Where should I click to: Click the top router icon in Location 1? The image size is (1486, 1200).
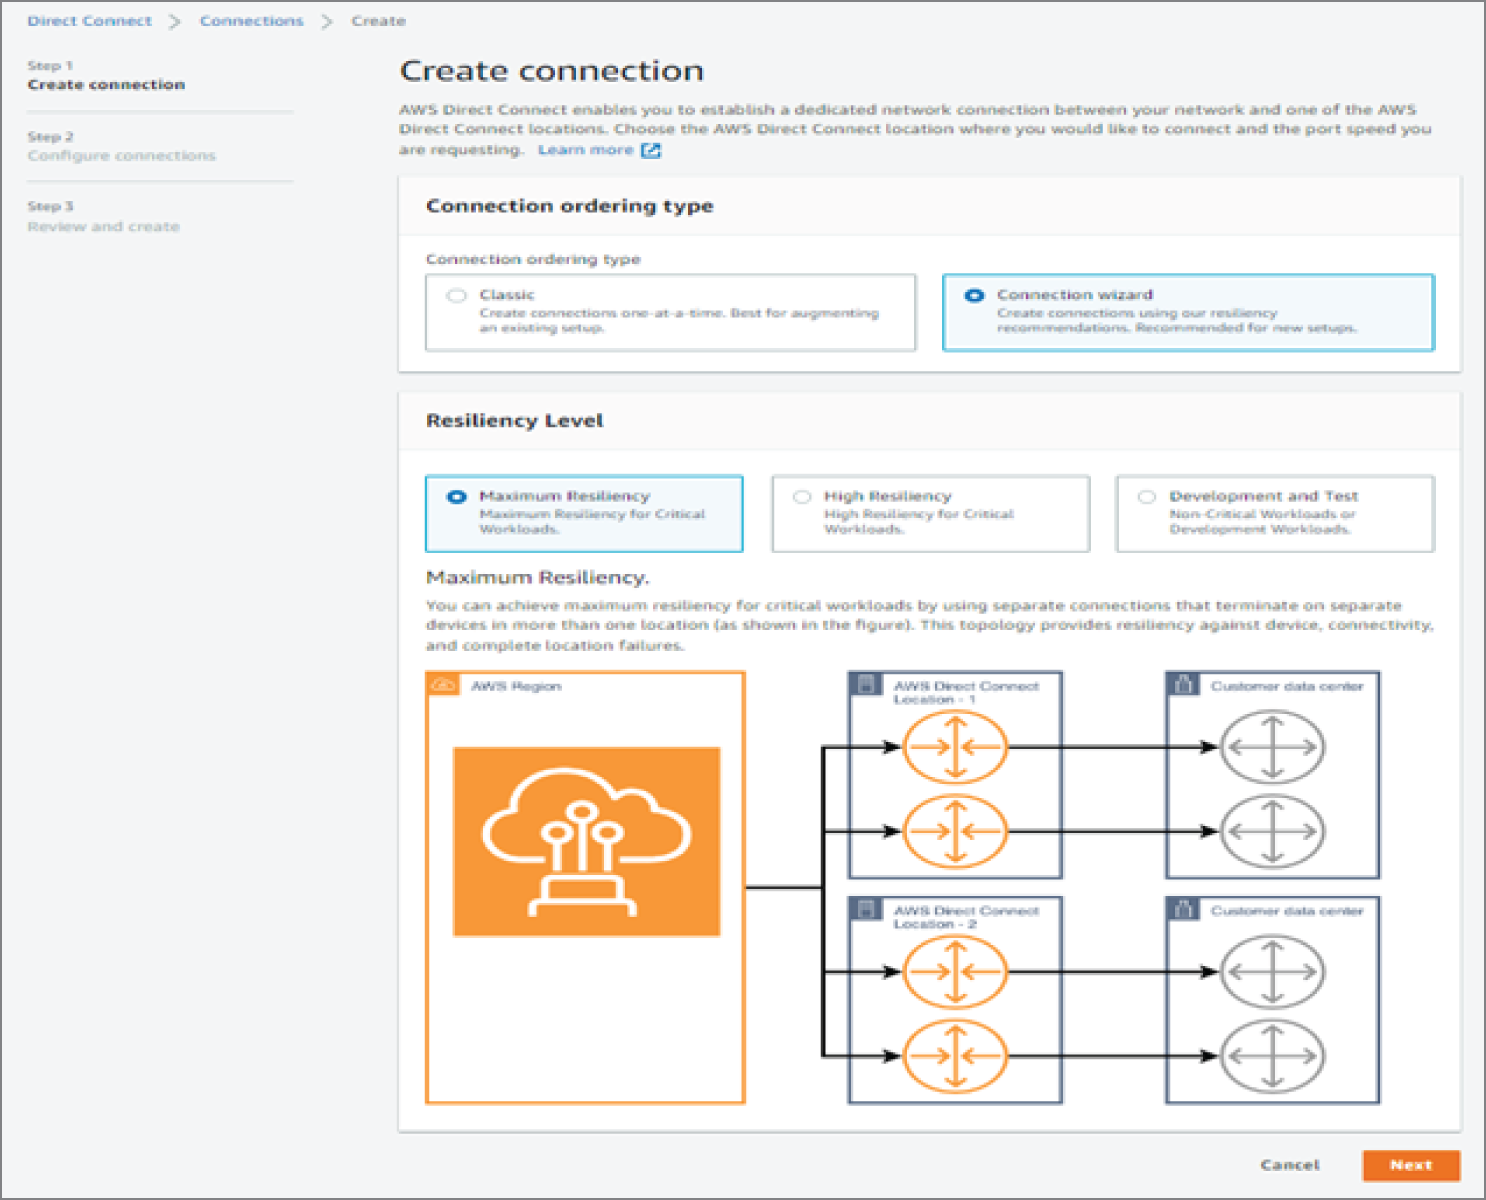(x=955, y=747)
